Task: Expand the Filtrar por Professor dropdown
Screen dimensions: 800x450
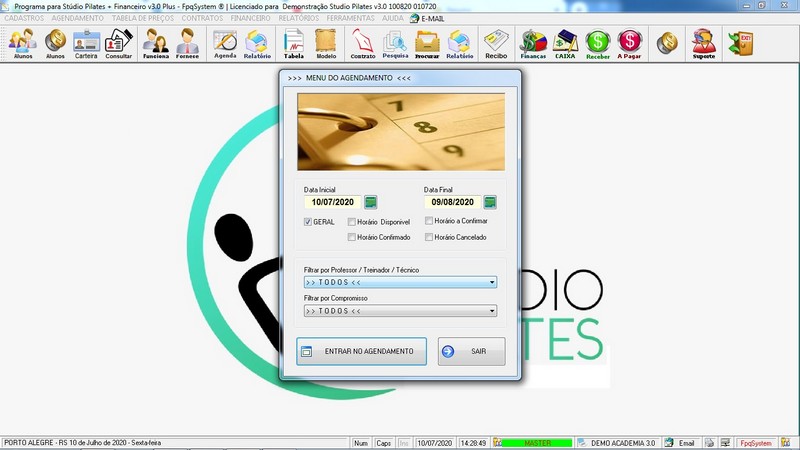Action: (400, 282)
